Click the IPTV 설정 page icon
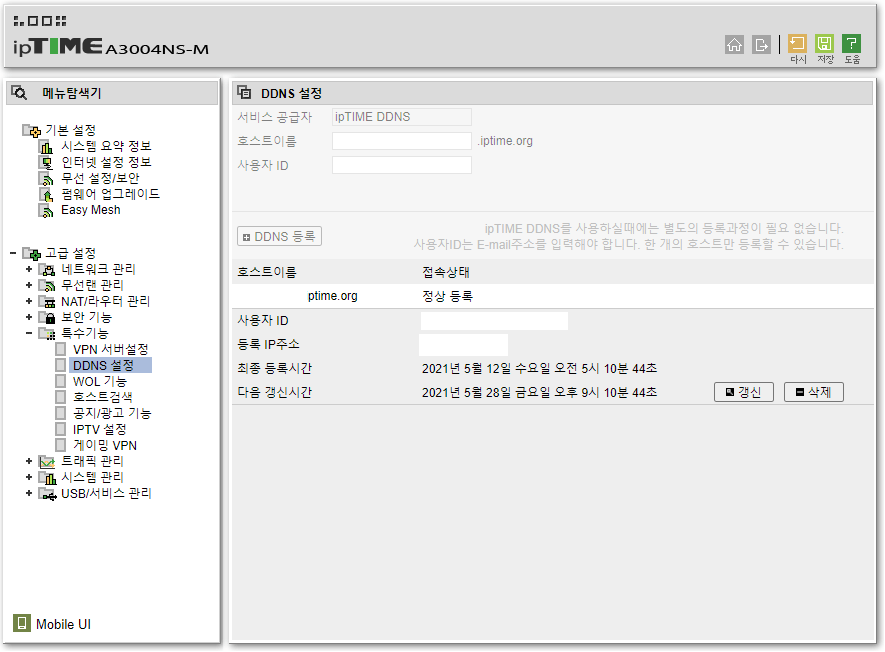Screen dimensions: 885x652 (60, 430)
